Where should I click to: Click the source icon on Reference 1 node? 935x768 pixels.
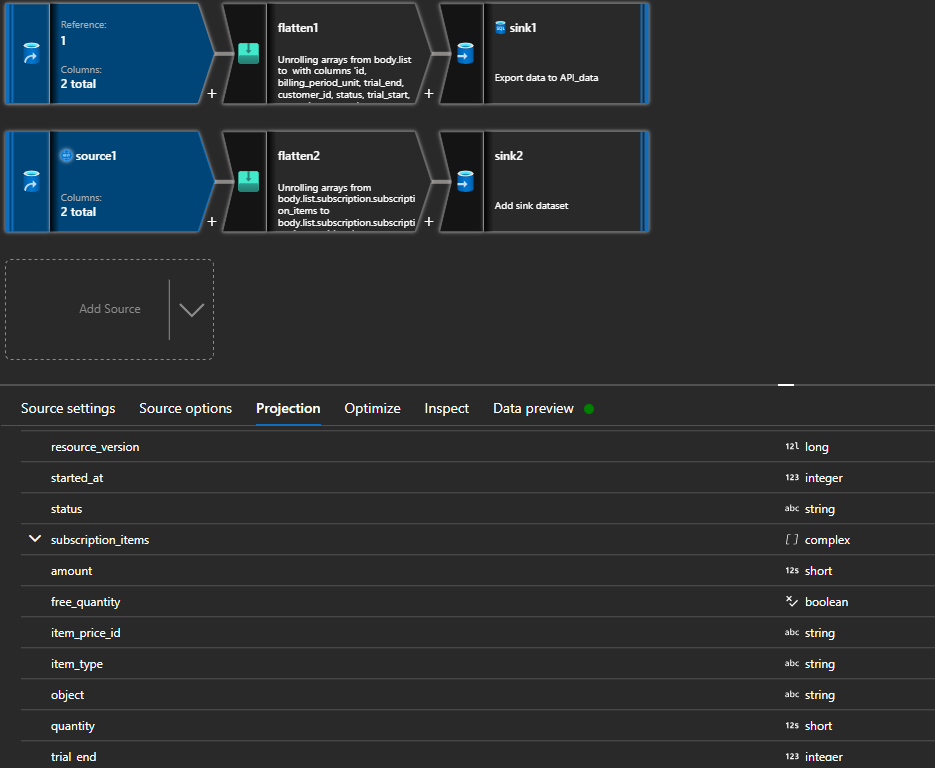tap(31, 54)
